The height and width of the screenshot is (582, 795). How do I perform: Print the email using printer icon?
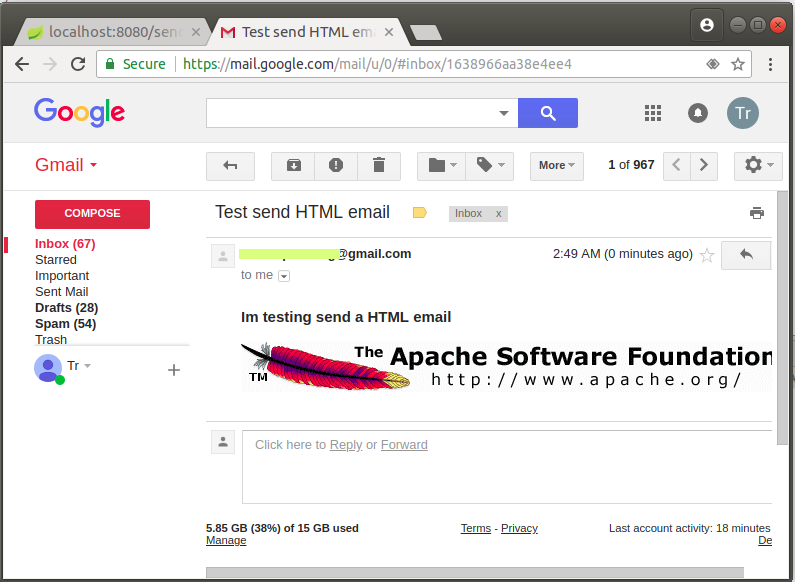[756, 213]
